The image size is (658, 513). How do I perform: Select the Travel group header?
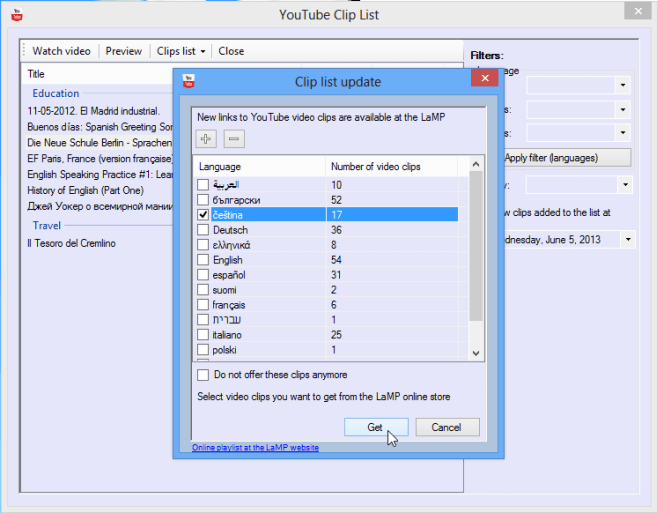47,225
